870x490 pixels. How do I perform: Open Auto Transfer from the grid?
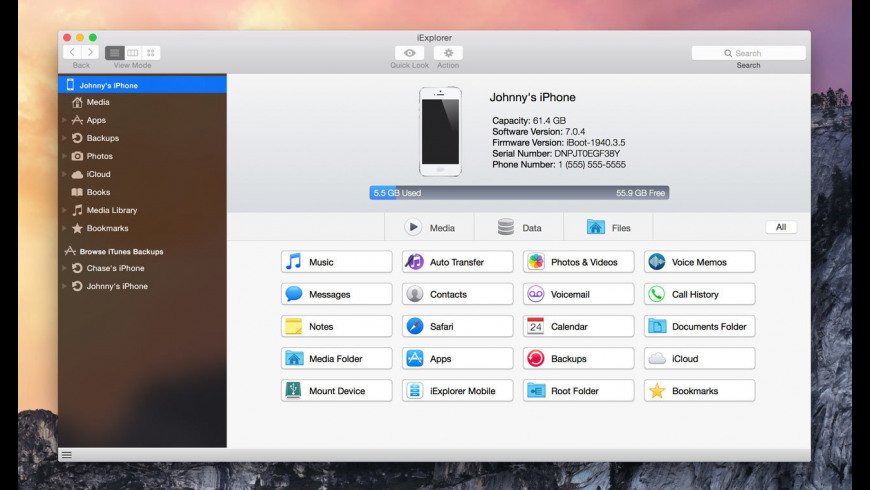pos(457,262)
